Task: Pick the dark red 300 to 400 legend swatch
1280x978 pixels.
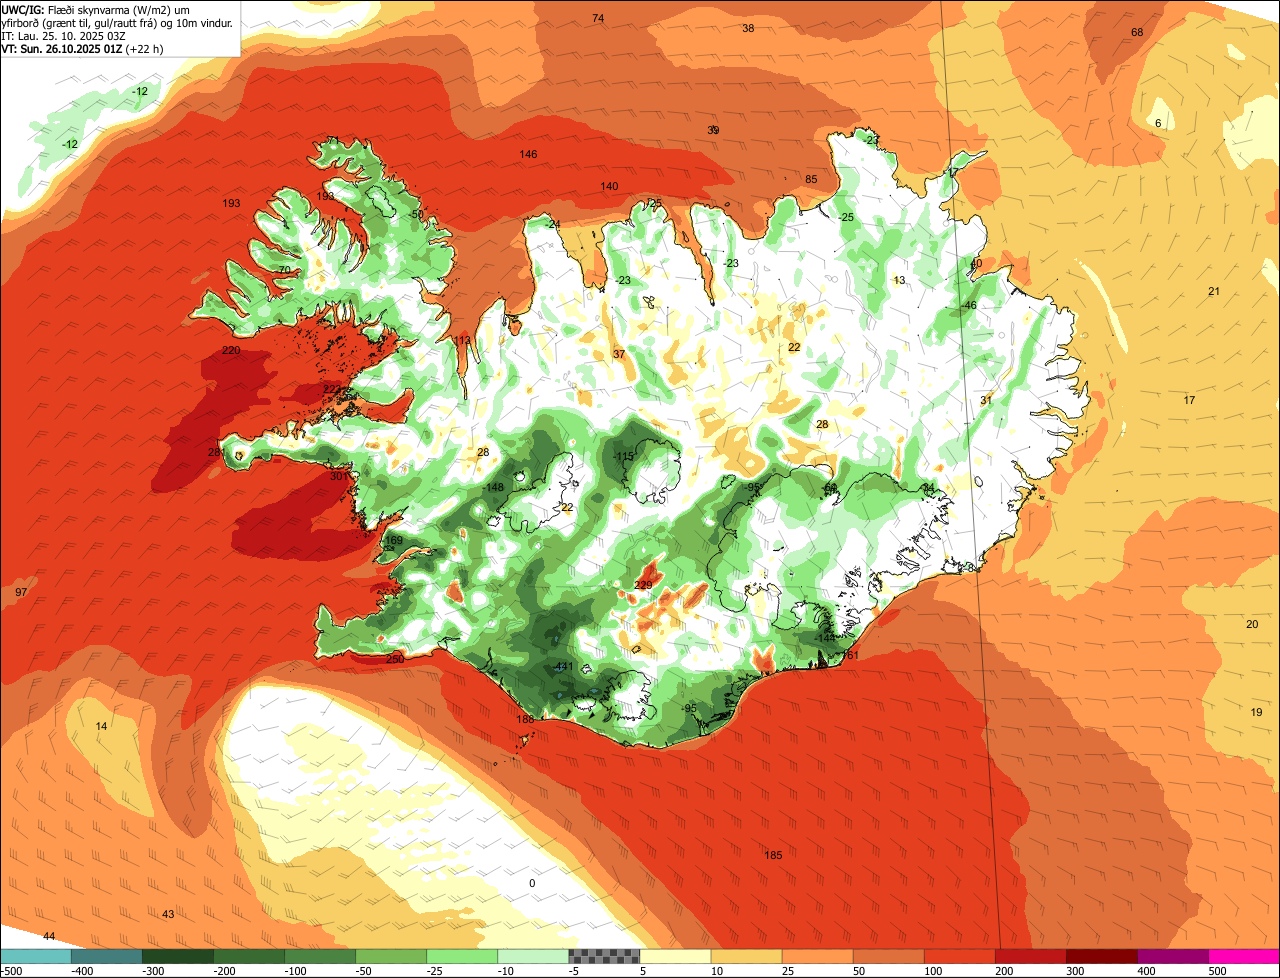Action: point(1101,956)
